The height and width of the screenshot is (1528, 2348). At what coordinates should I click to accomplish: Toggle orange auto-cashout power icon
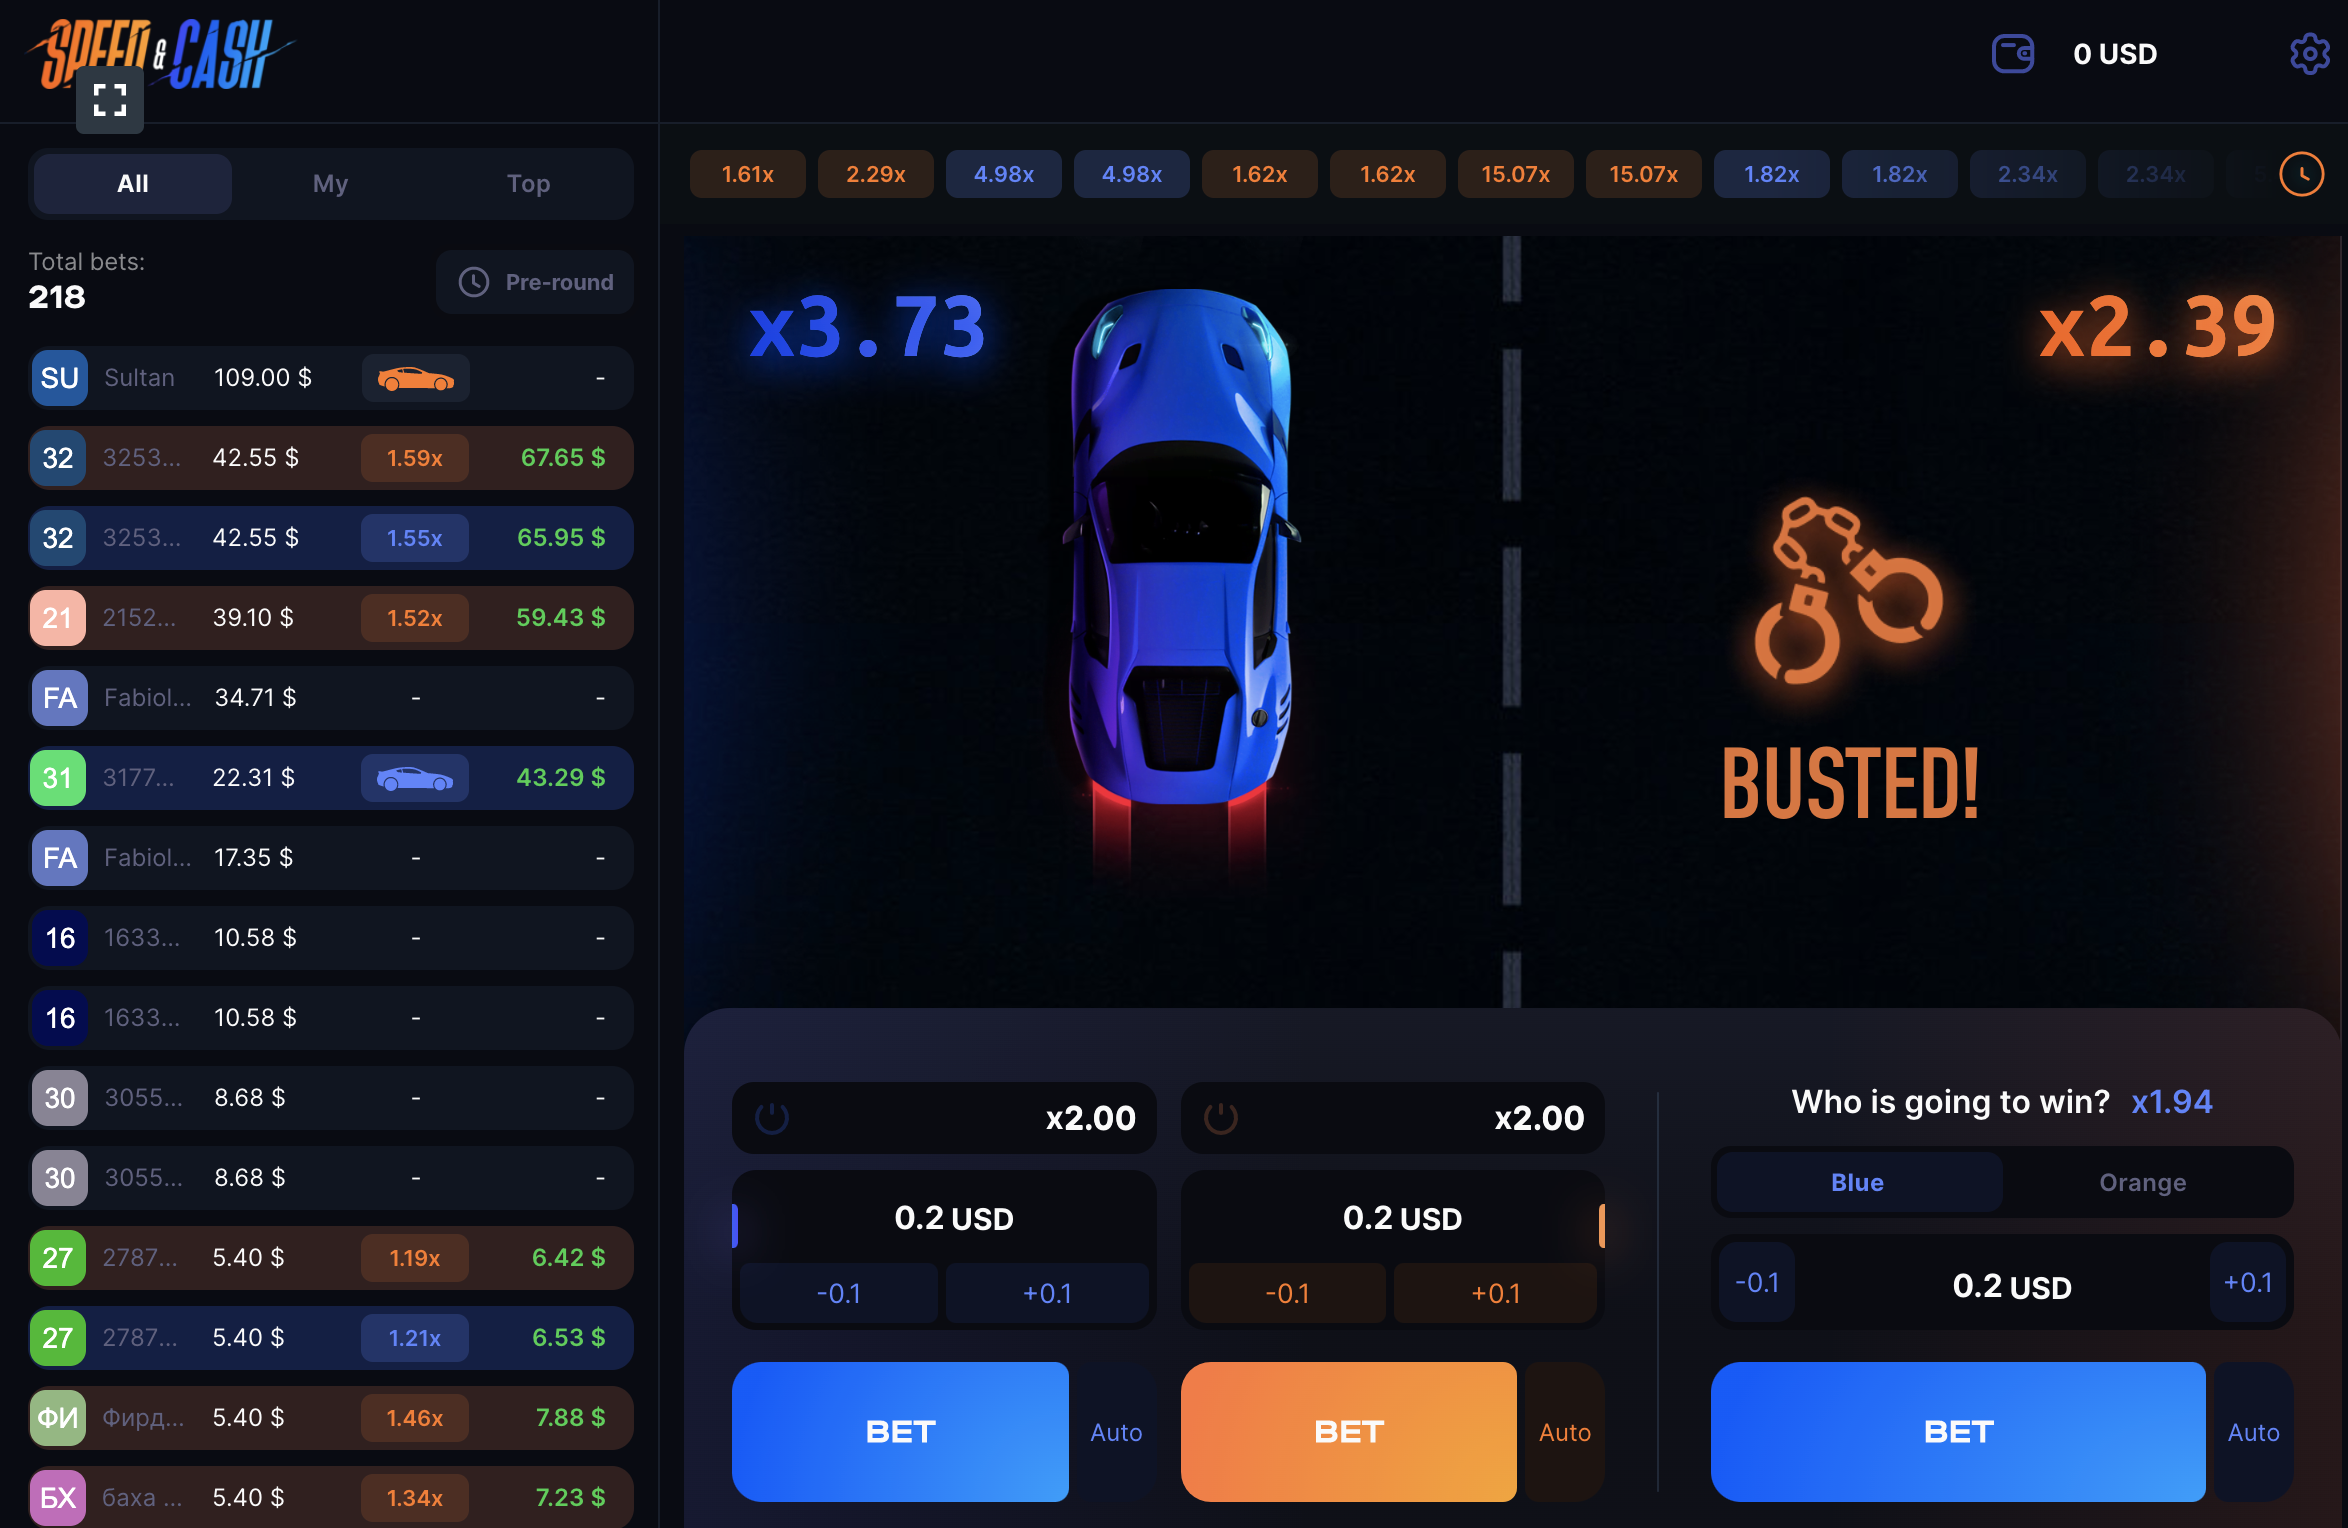pos(1220,1117)
